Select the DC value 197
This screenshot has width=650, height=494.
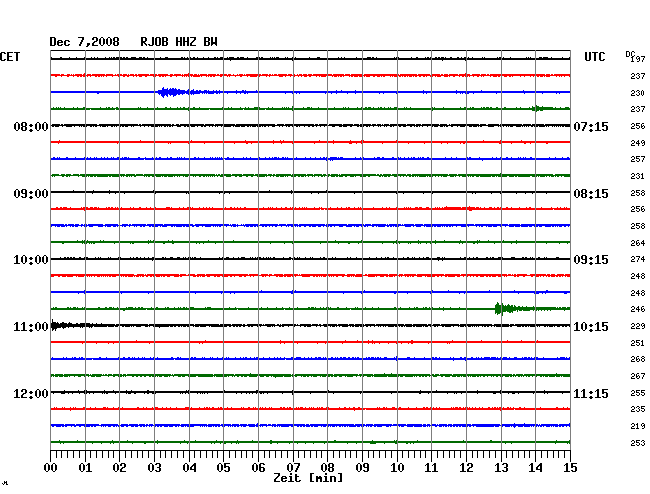(638, 59)
